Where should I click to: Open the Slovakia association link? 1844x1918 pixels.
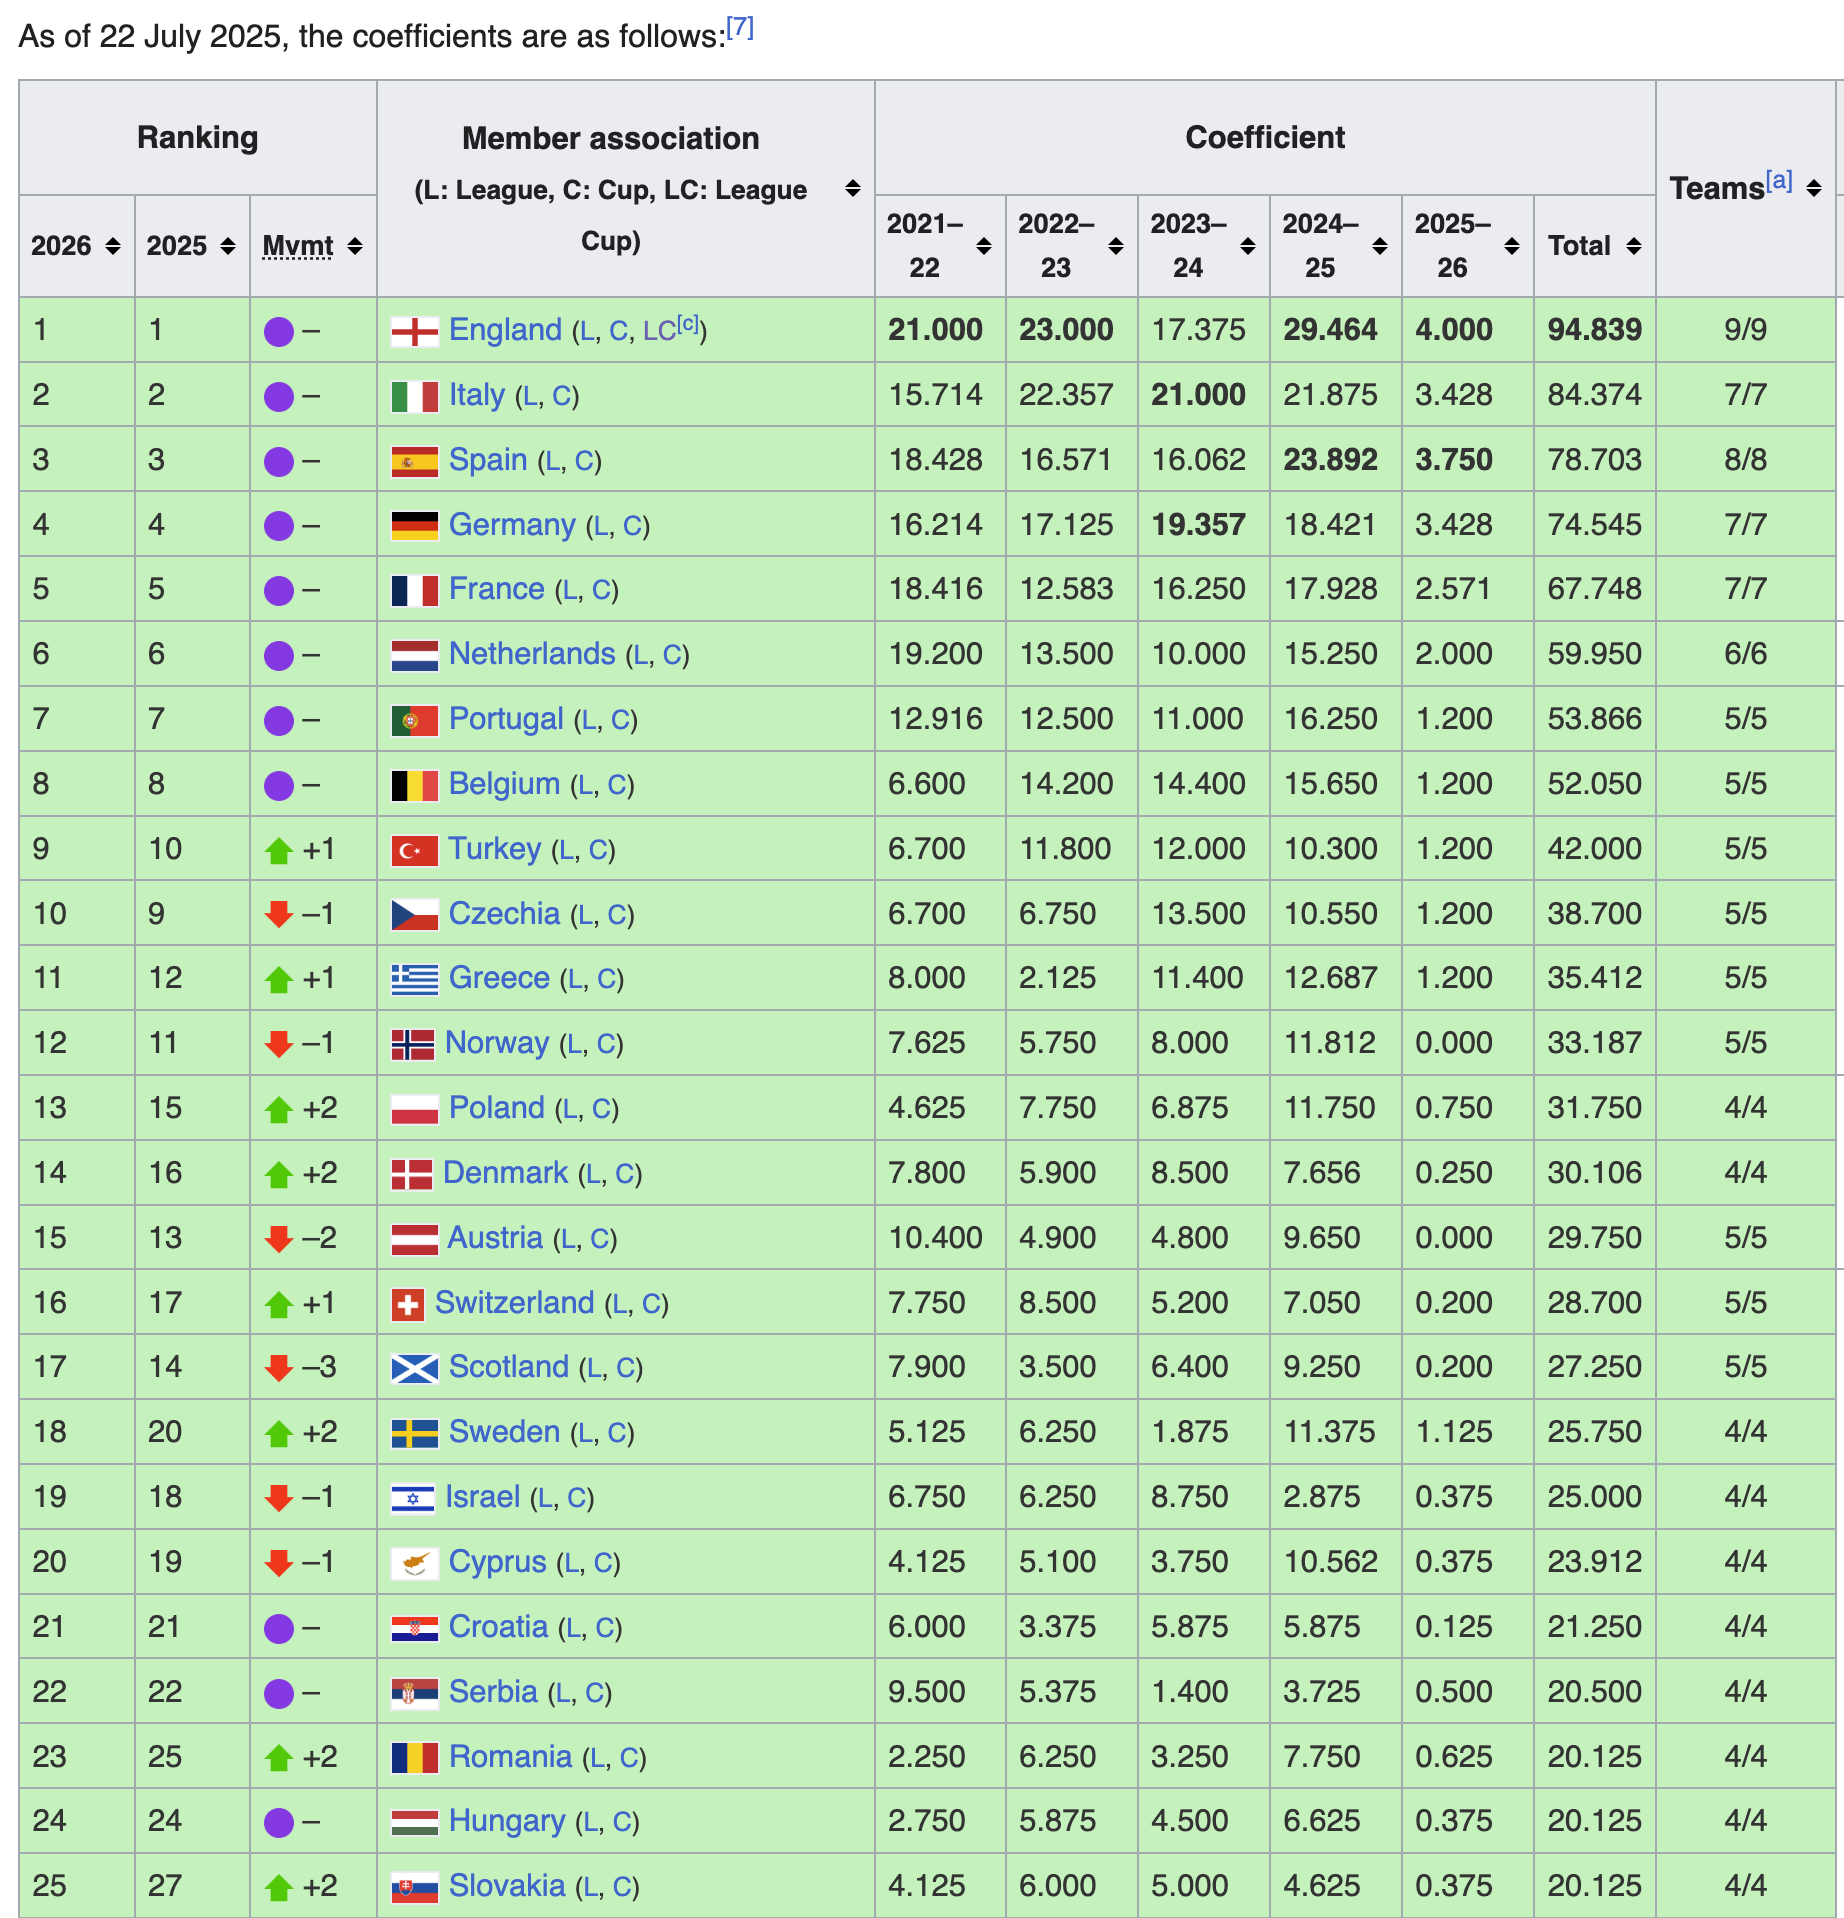click(507, 1886)
